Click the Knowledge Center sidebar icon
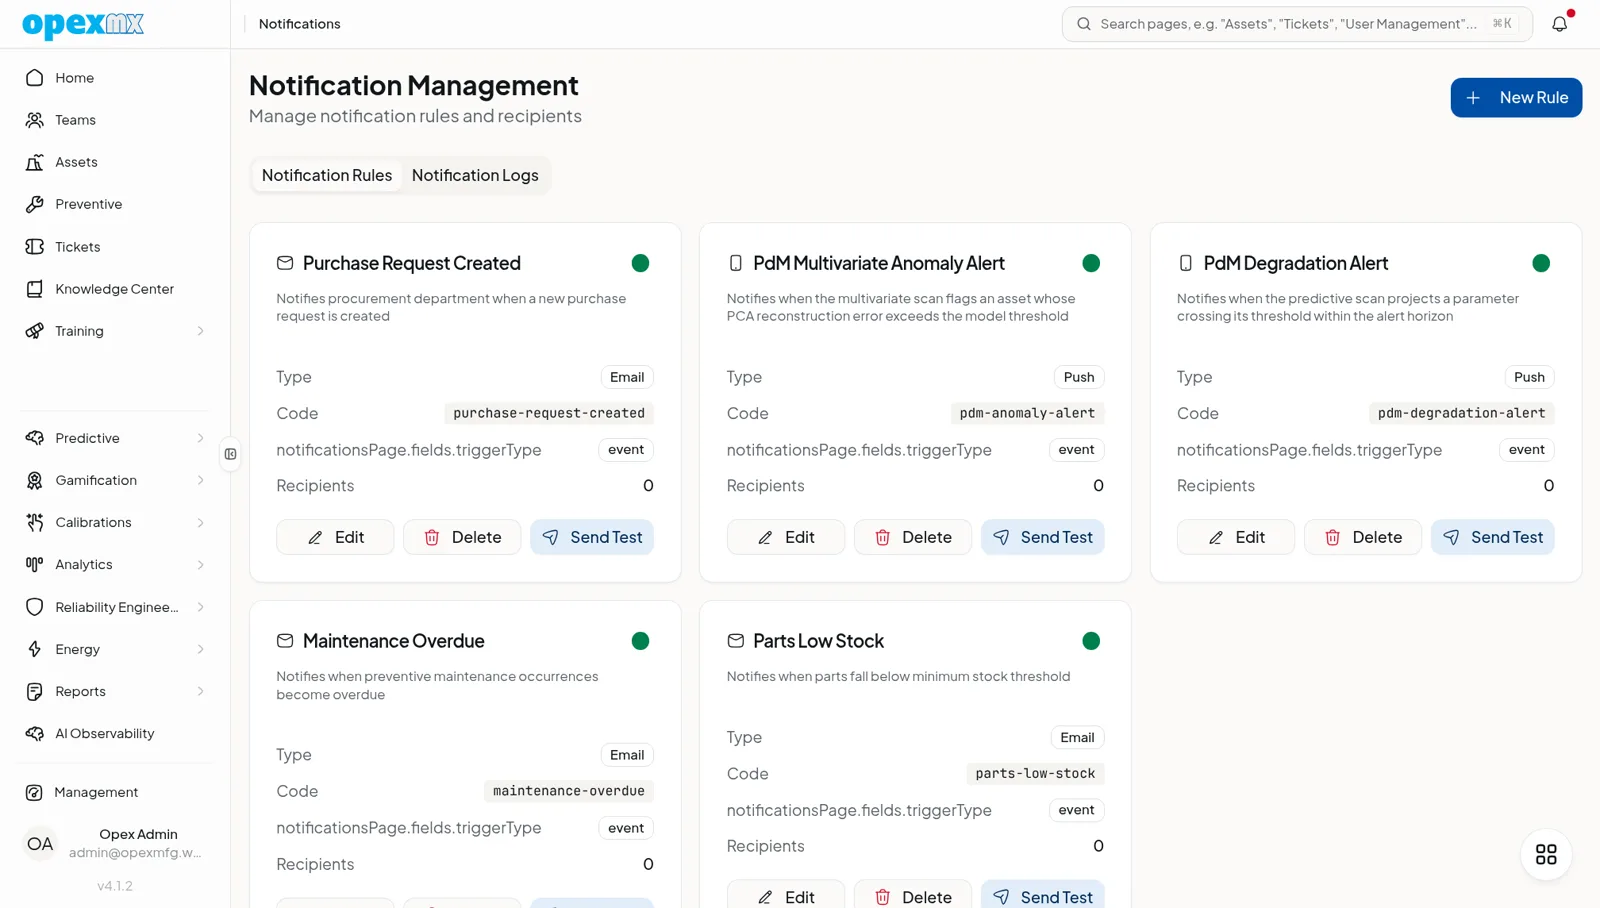This screenshot has height=908, width=1600. (35, 289)
